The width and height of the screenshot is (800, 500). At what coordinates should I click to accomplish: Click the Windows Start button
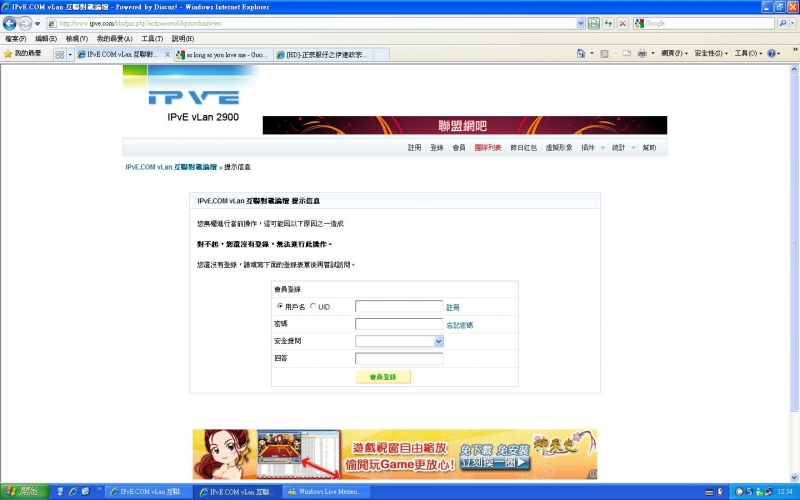click(24, 492)
